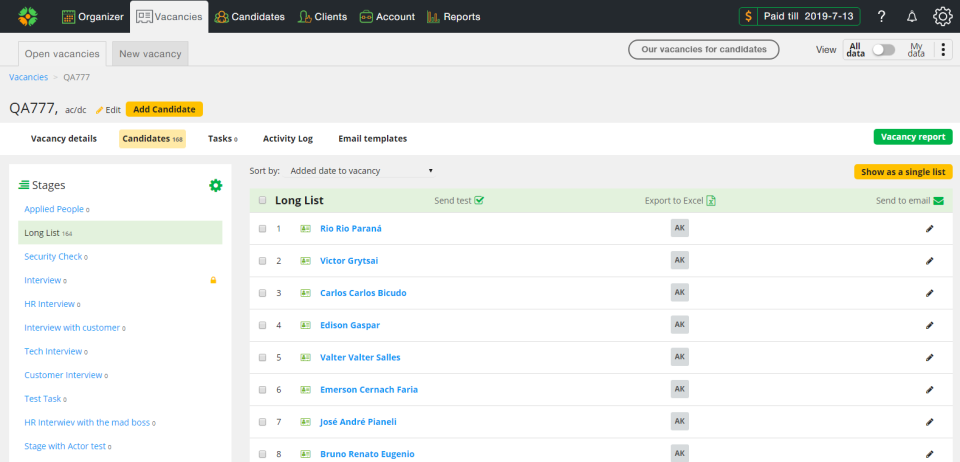Open the Clients menu
The height and width of the screenshot is (462, 960).
click(x=322, y=17)
